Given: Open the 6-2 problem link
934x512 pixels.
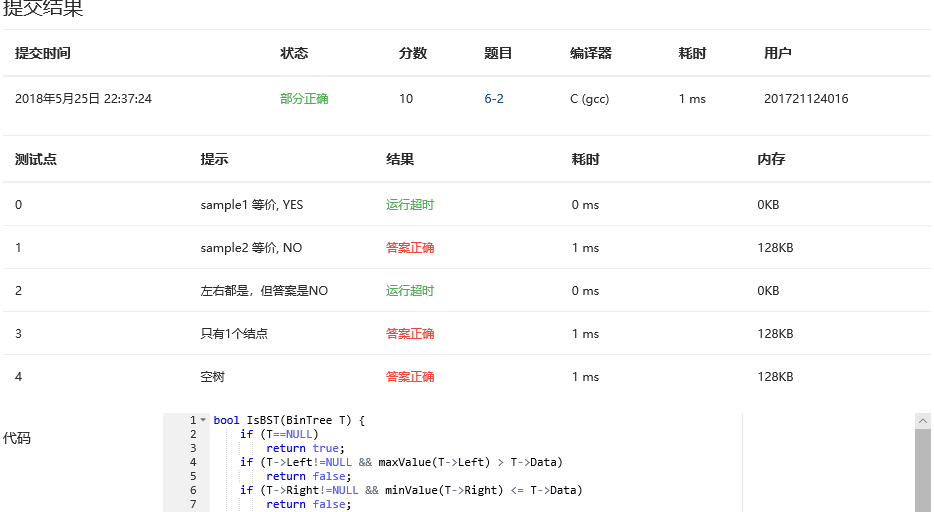Looking at the screenshot, I should pyautogui.click(x=494, y=99).
